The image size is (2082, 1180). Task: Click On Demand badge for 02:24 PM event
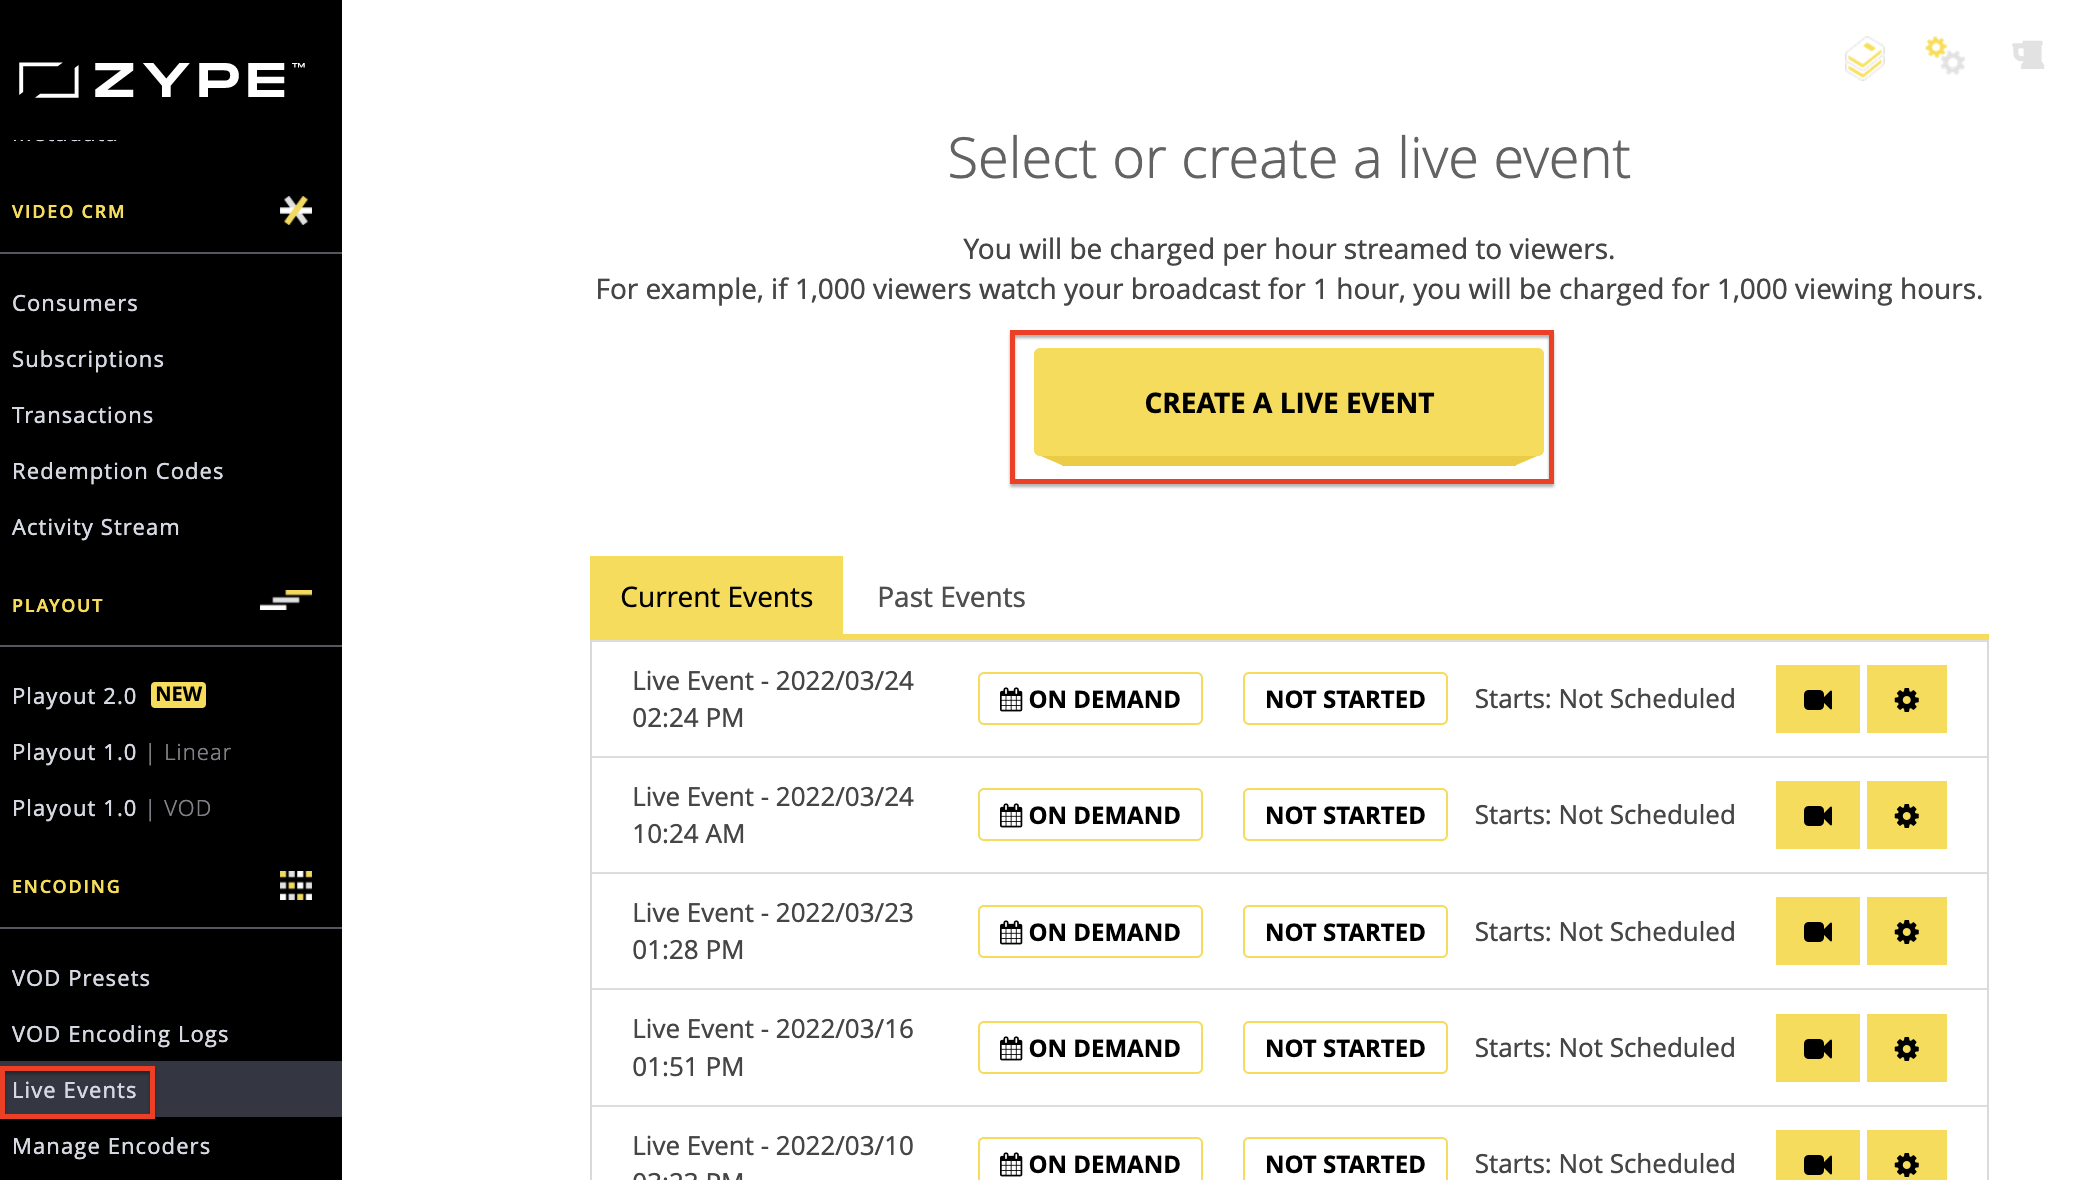click(1090, 699)
